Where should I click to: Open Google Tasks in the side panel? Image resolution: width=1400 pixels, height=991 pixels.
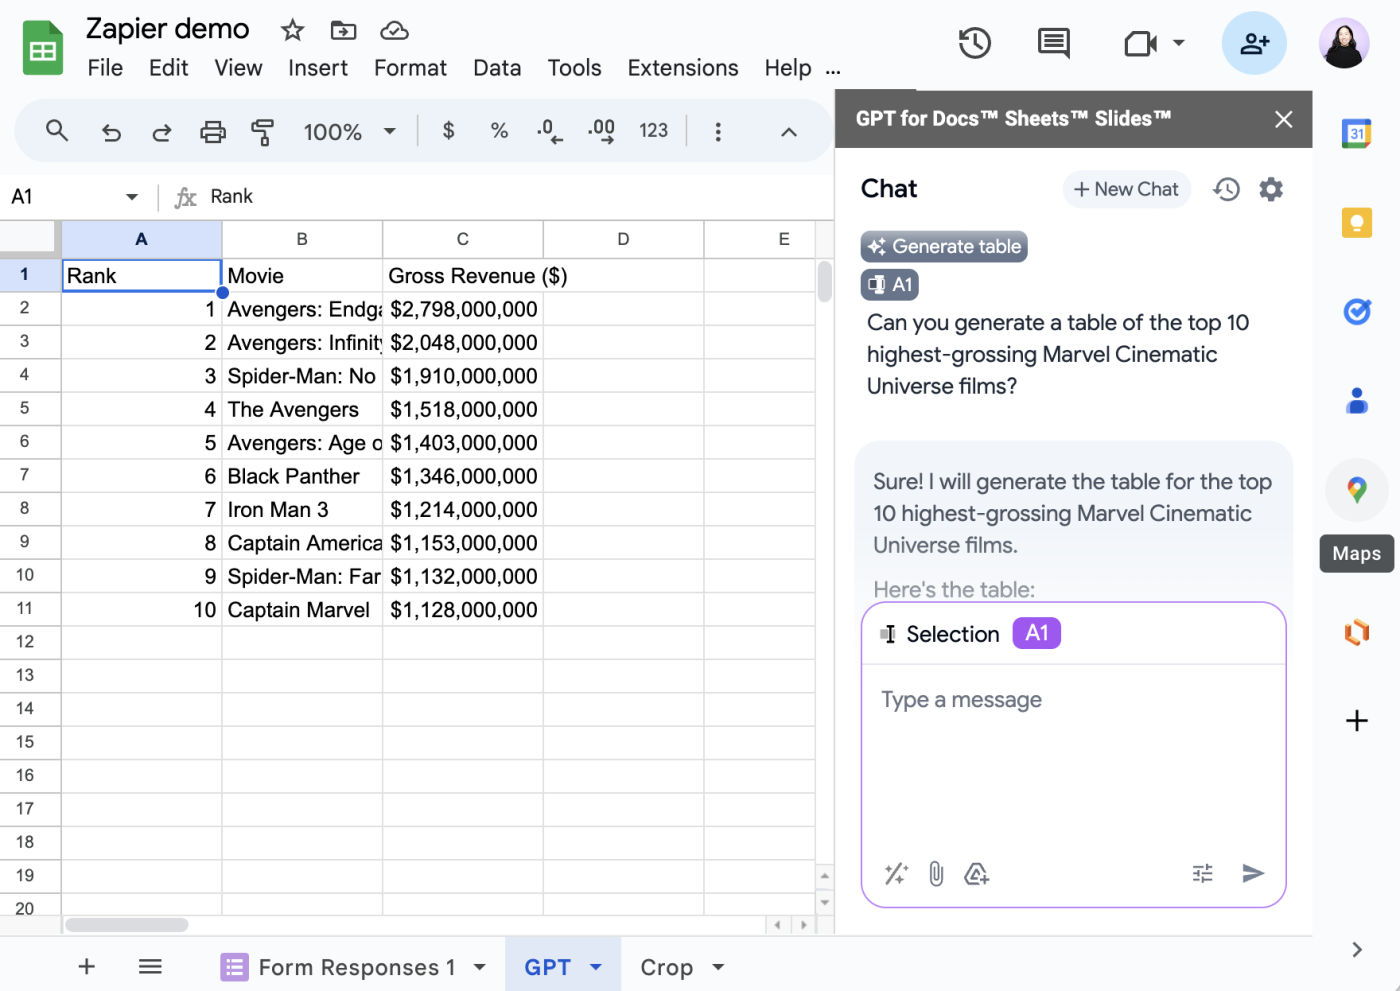tap(1356, 312)
